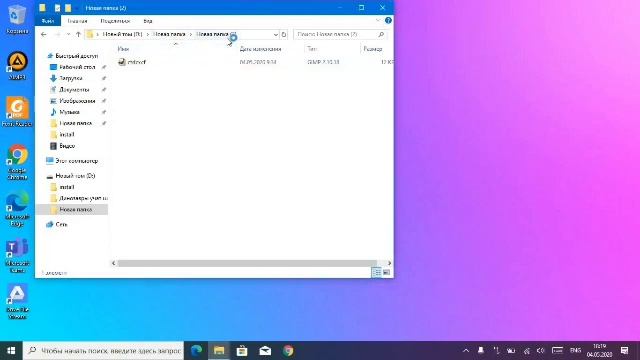Open Mail app from taskbar
640x360 pixels.
(x=265, y=351)
